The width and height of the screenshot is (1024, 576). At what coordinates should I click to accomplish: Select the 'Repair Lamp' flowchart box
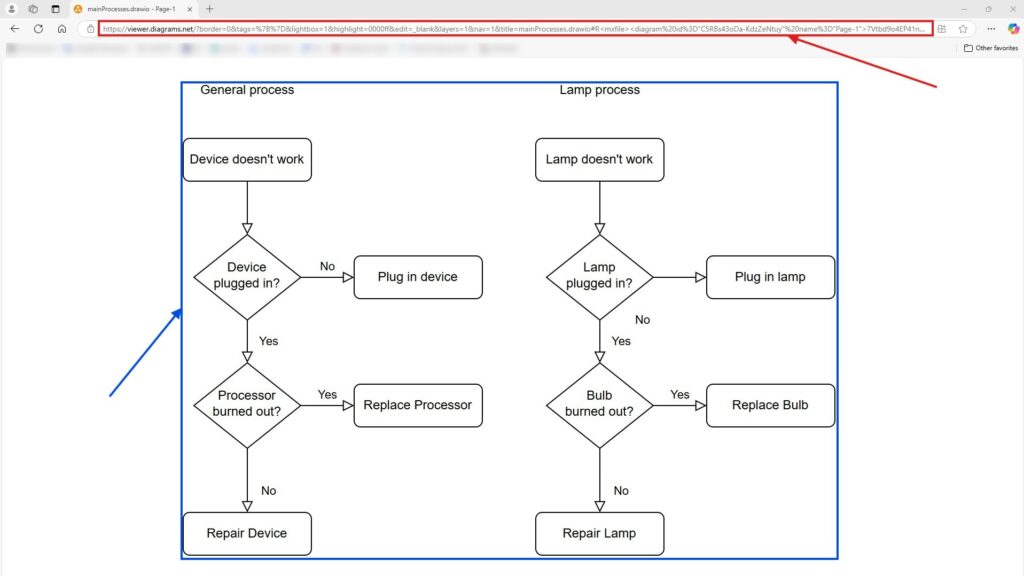599,533
